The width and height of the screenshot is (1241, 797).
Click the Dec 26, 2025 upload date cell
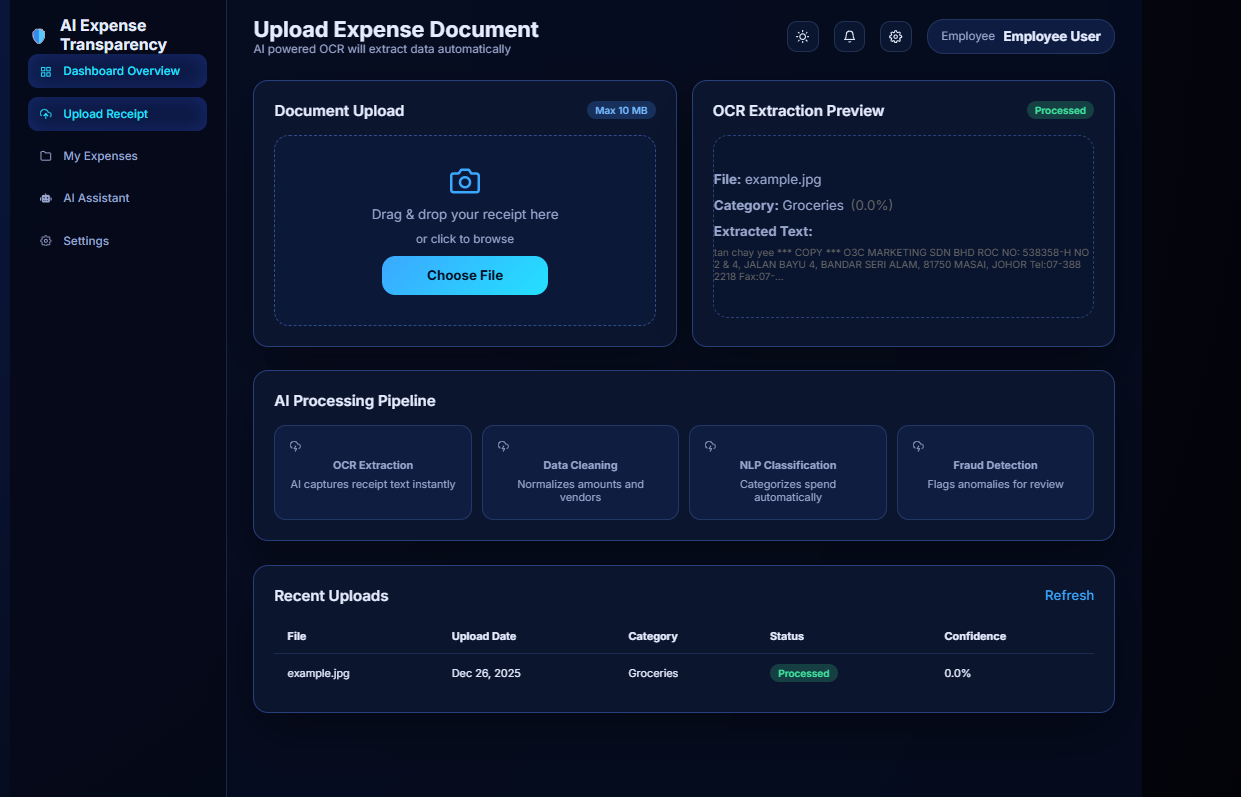(x=486, y=673)
